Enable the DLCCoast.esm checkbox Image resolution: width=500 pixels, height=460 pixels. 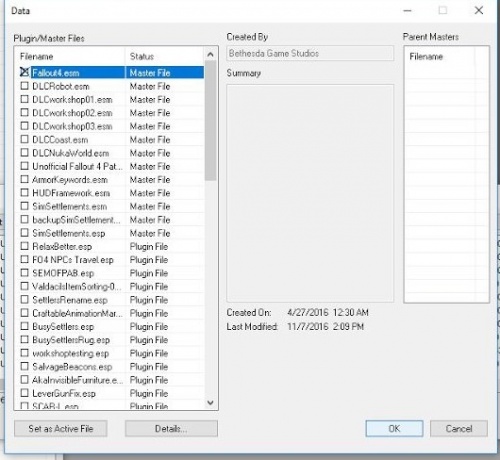point(24,139)
